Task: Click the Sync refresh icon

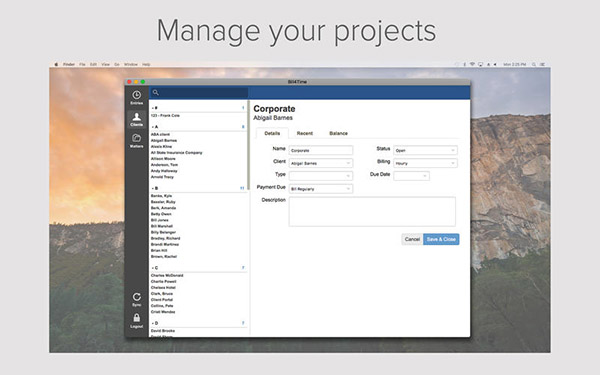Action: click(x=137, y=297)
